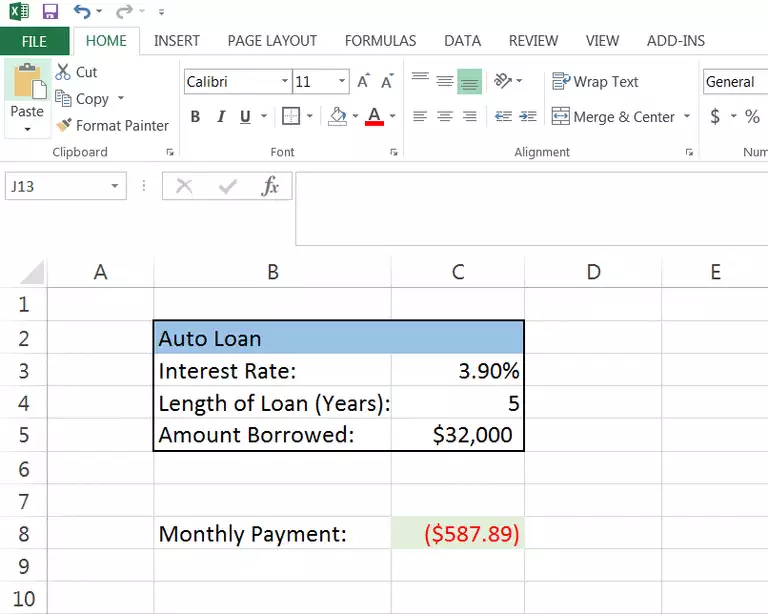Apply the red font color swatch
This screenshot has height=614, width=768.
(375, 117)
